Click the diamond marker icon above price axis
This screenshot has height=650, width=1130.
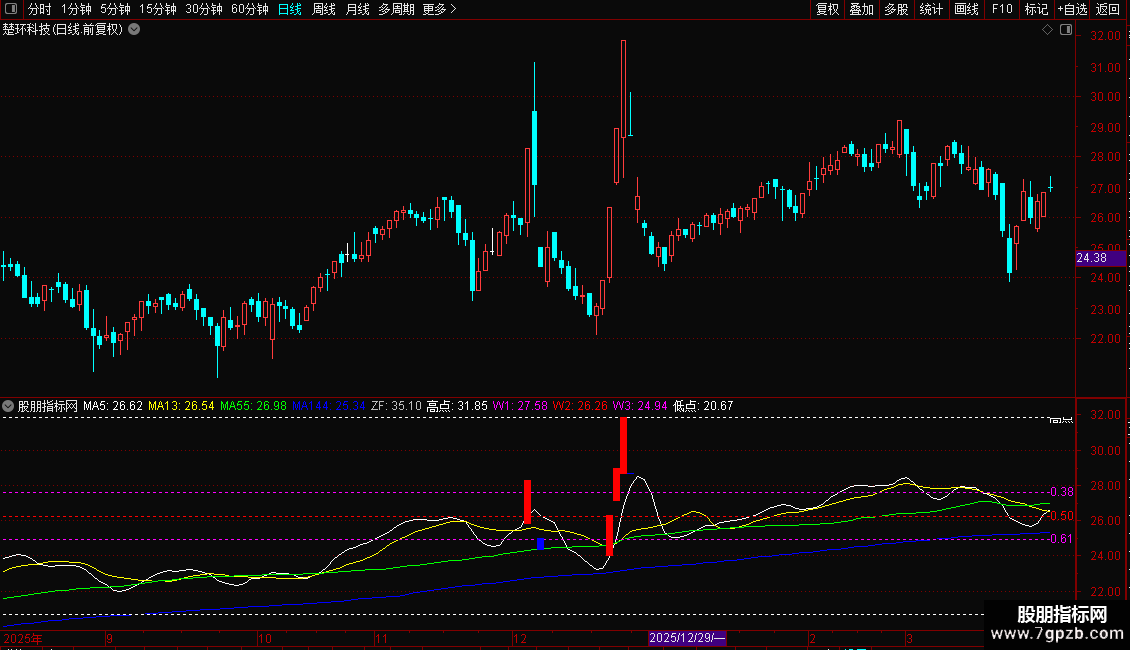click(x=1047, y=30)
